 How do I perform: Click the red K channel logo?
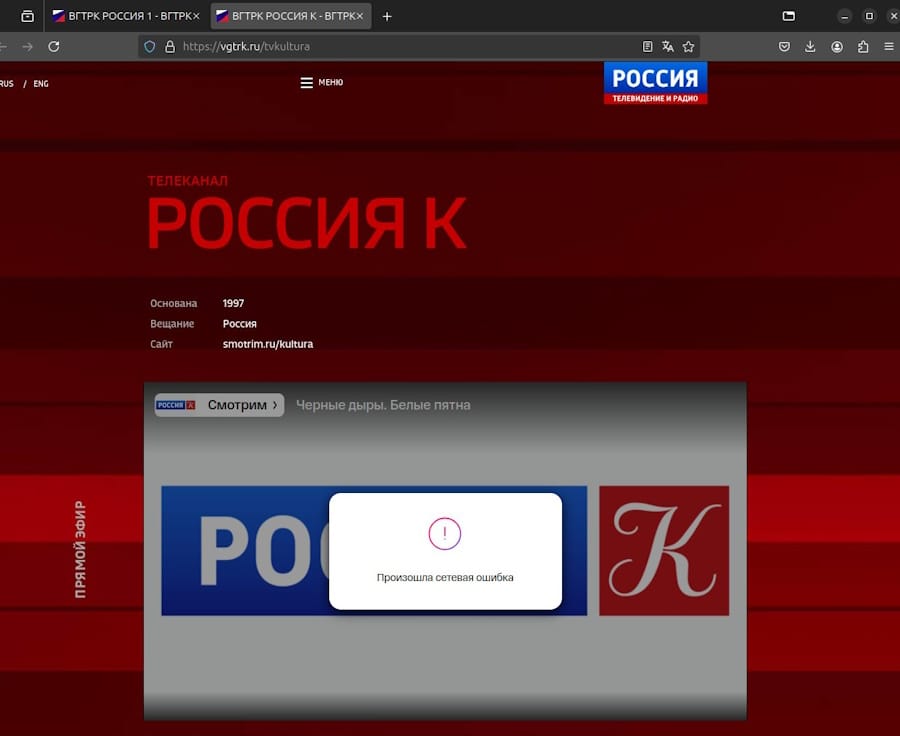tap(664, 551)
